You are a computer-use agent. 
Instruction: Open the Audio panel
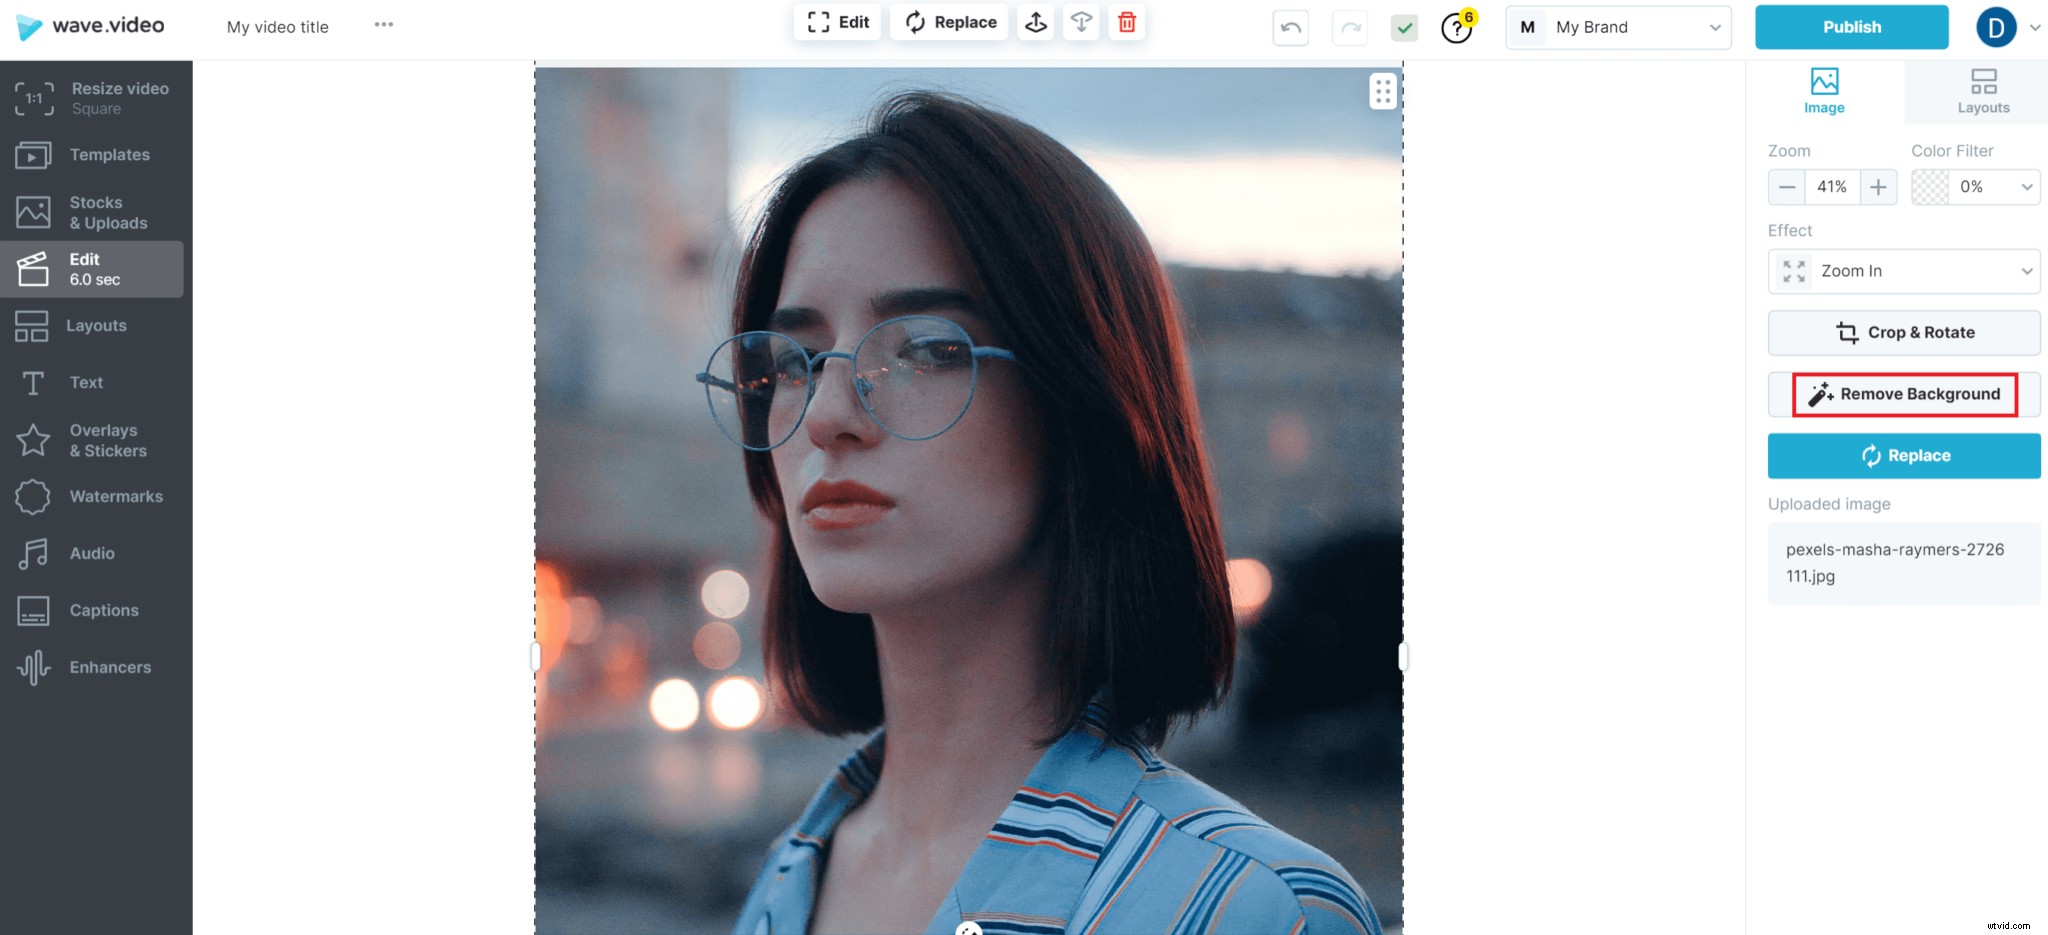pyautogui.click(x=92, y=553)
